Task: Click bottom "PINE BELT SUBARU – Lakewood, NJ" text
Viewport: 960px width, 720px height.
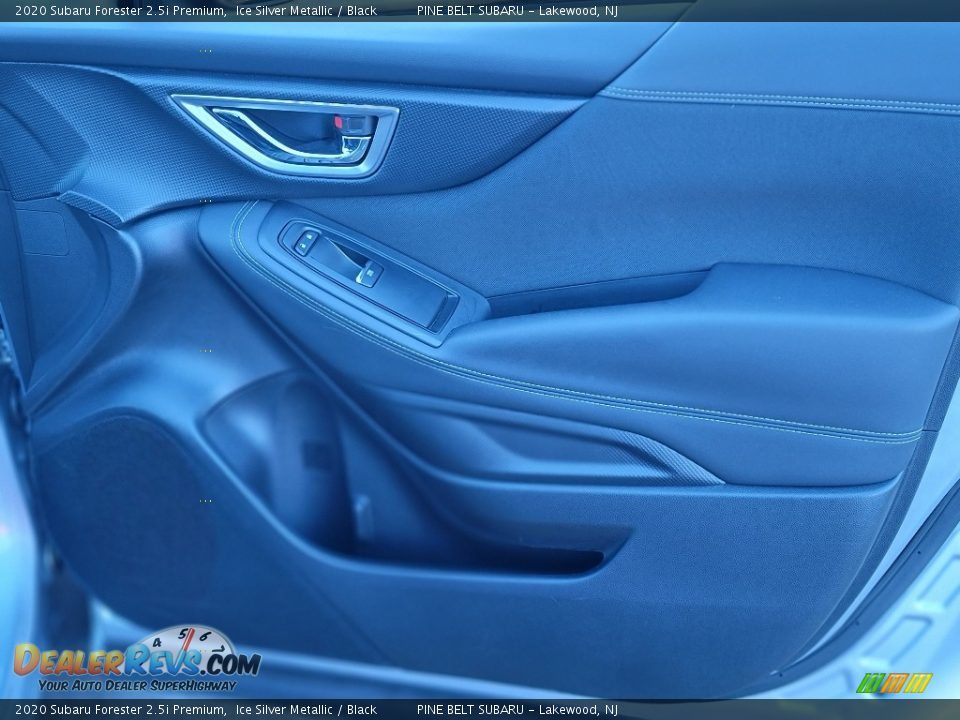Action: pyautogui.click(x=517, y=710)
